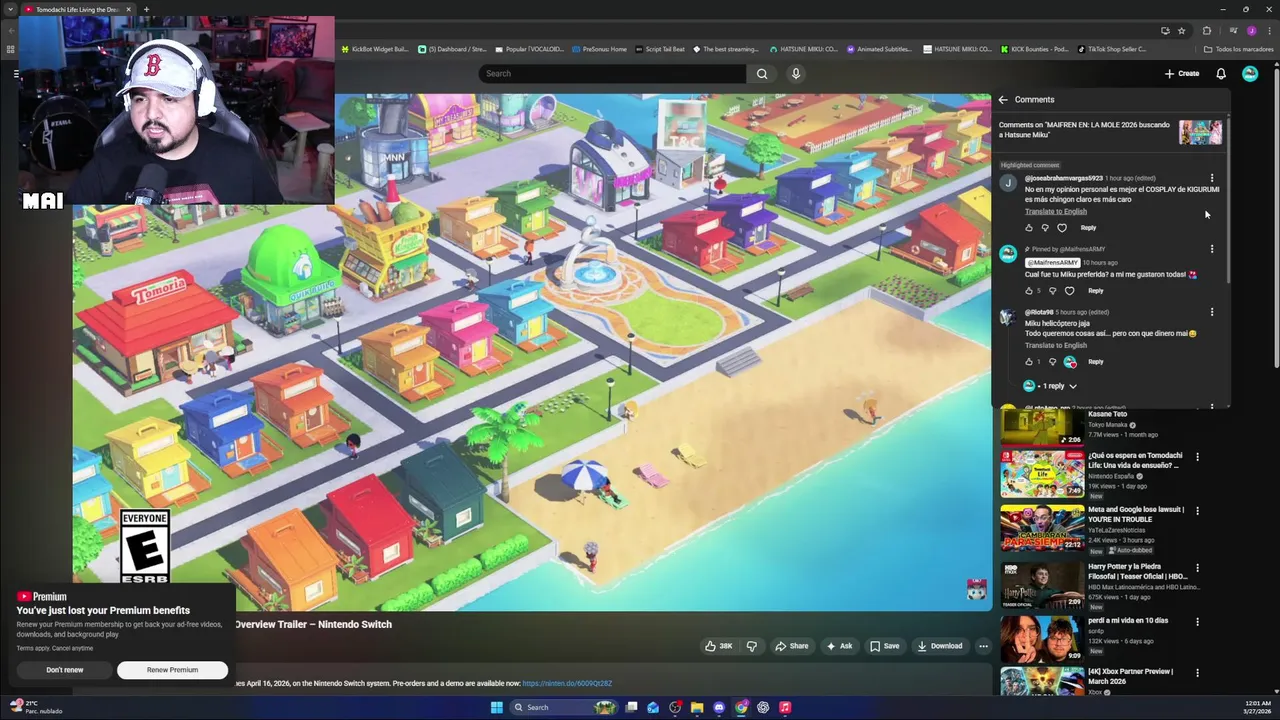Open options for Meta and Google lawsuit video

pos(1197,511)
